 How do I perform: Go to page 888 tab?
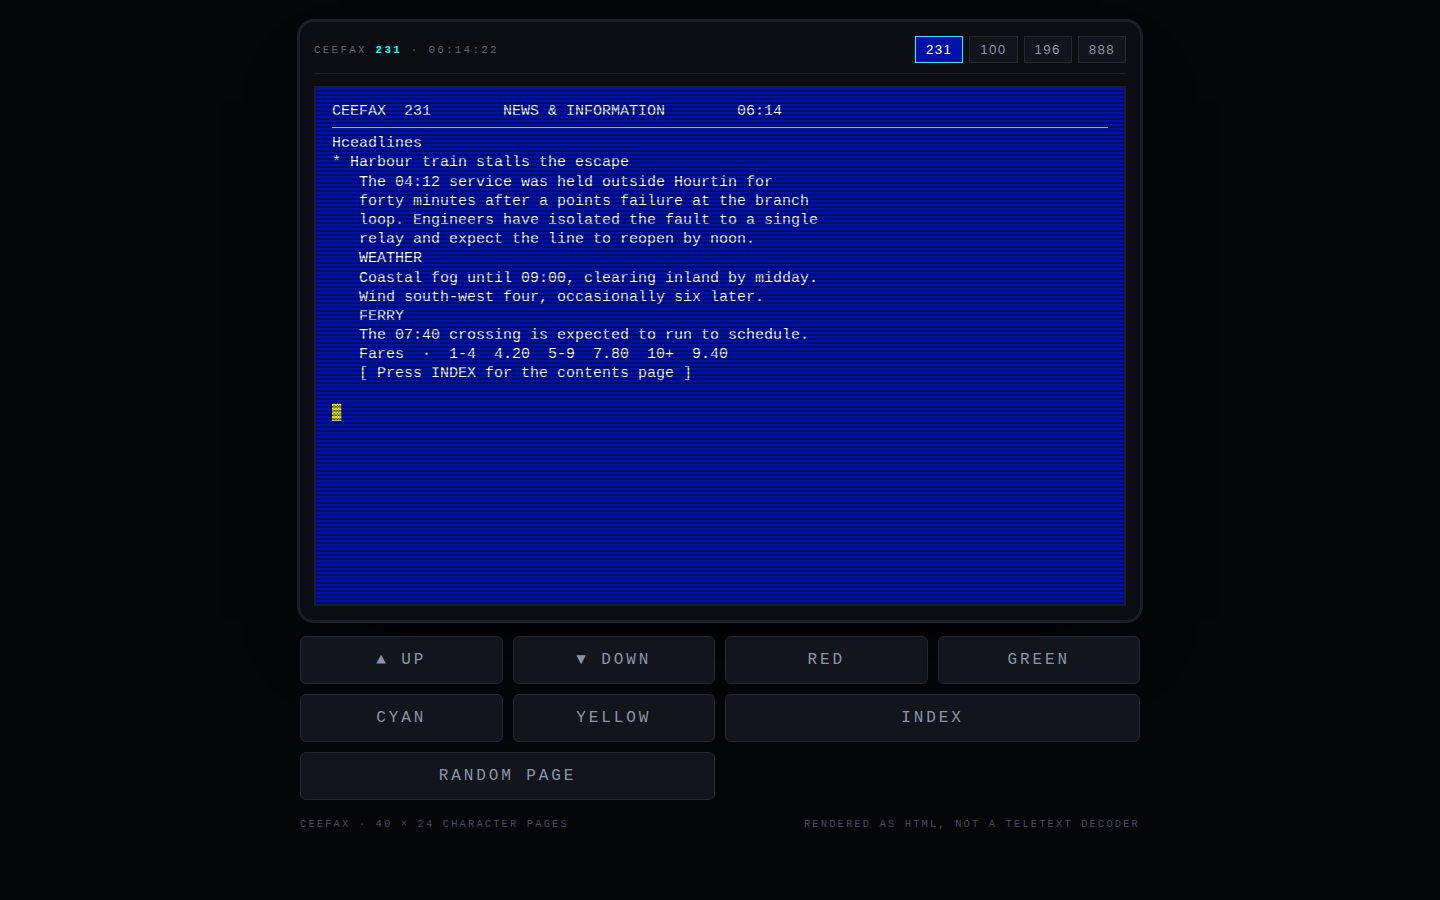click(1101, 50)
